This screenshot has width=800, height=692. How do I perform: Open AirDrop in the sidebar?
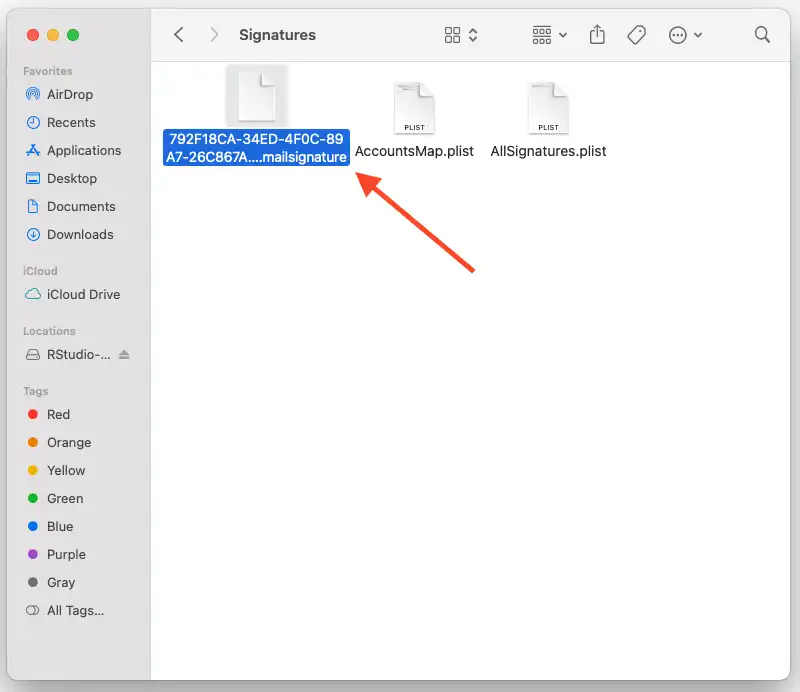click(70, 94)
